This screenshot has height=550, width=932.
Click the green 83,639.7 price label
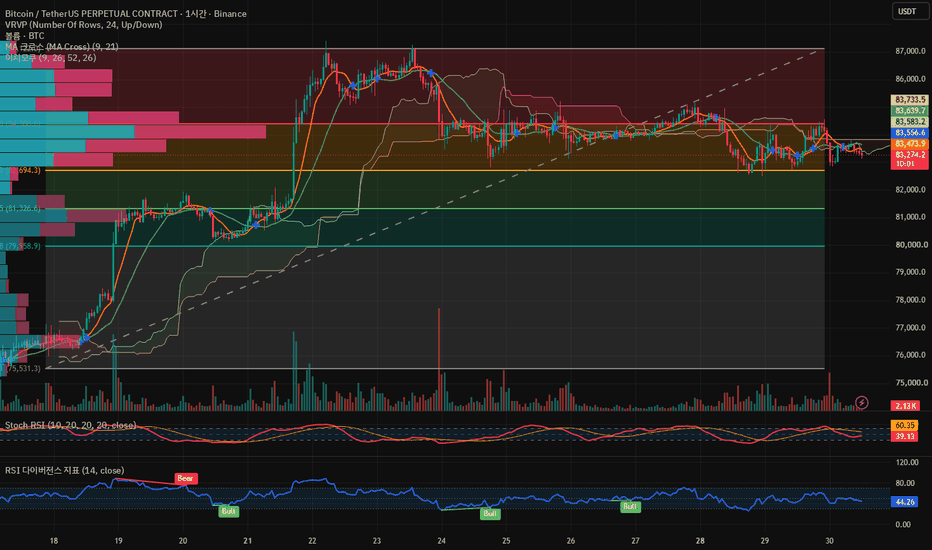(x=909, y=111)
